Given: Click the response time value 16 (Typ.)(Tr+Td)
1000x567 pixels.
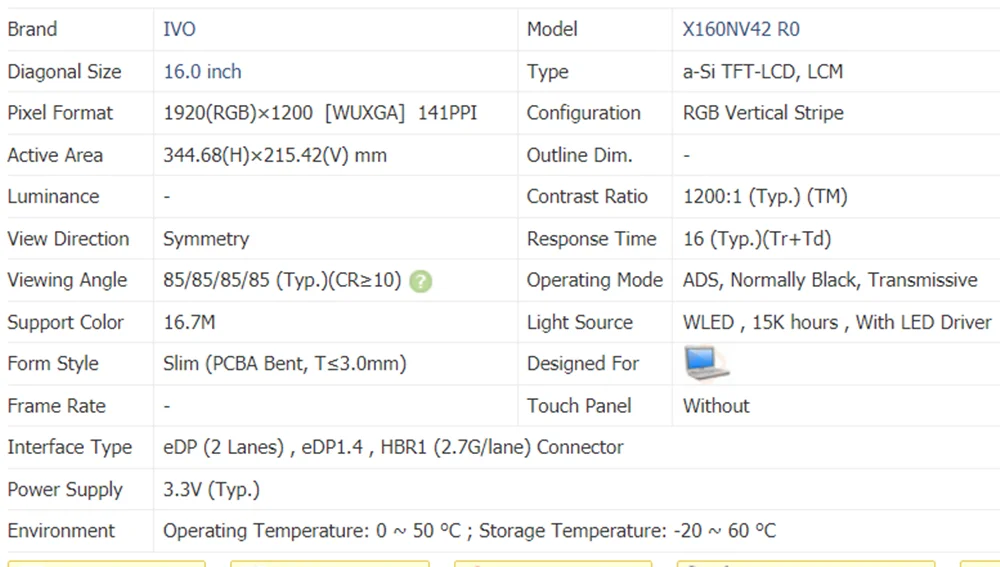Looking at the screenshot, I should pyautogui.click(x=756, y=239).
